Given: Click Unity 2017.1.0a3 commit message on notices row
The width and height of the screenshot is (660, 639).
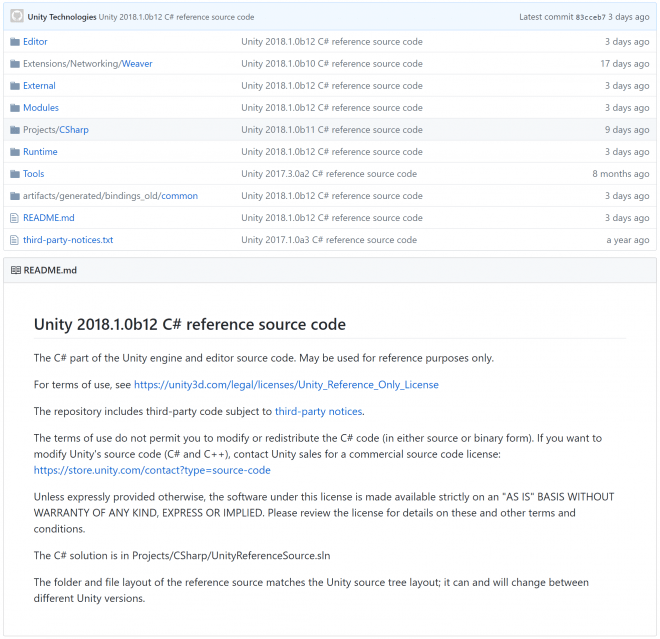Looking at the screenshot, I should click(x=329, y=240).
